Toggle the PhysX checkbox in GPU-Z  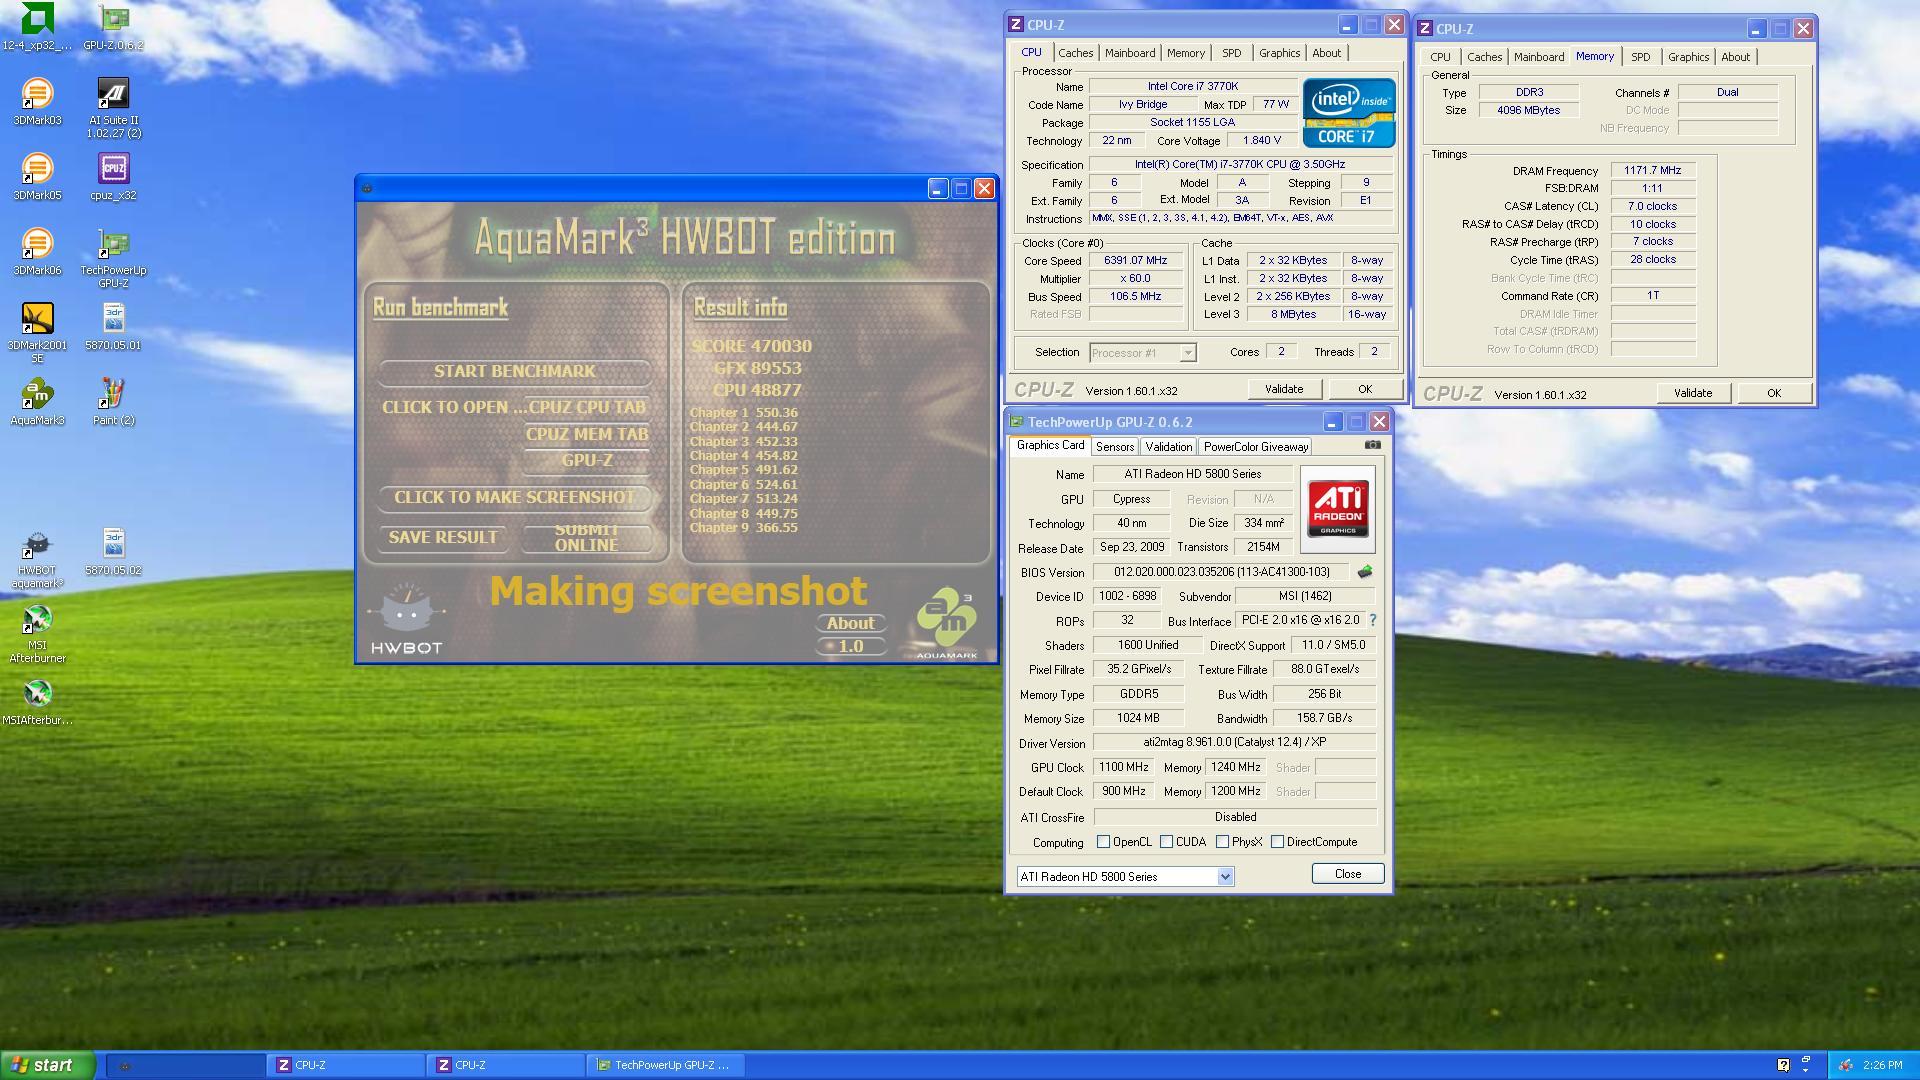[1222, 842]
